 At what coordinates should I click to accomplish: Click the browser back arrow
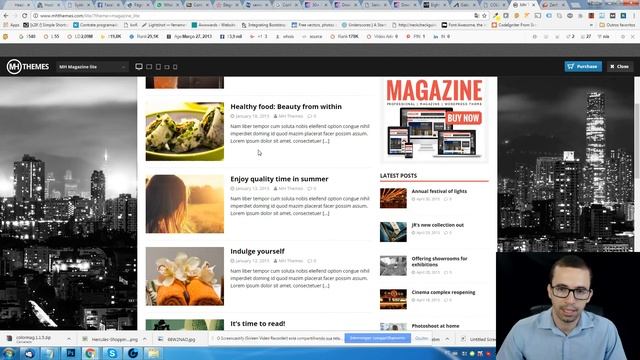(6, 16)
